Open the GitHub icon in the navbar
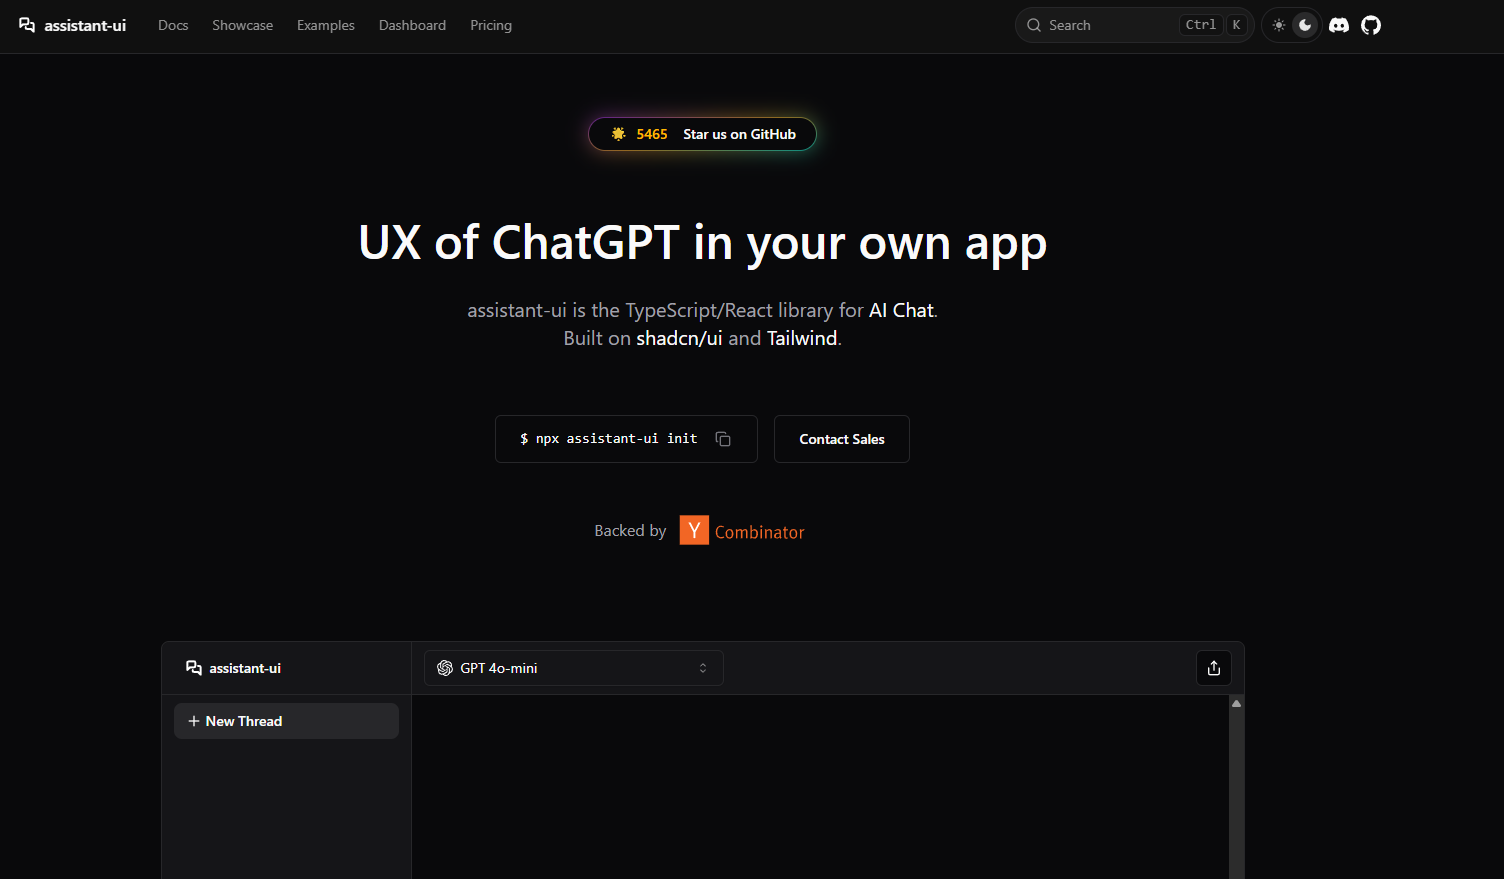 tap(1371, 25)
